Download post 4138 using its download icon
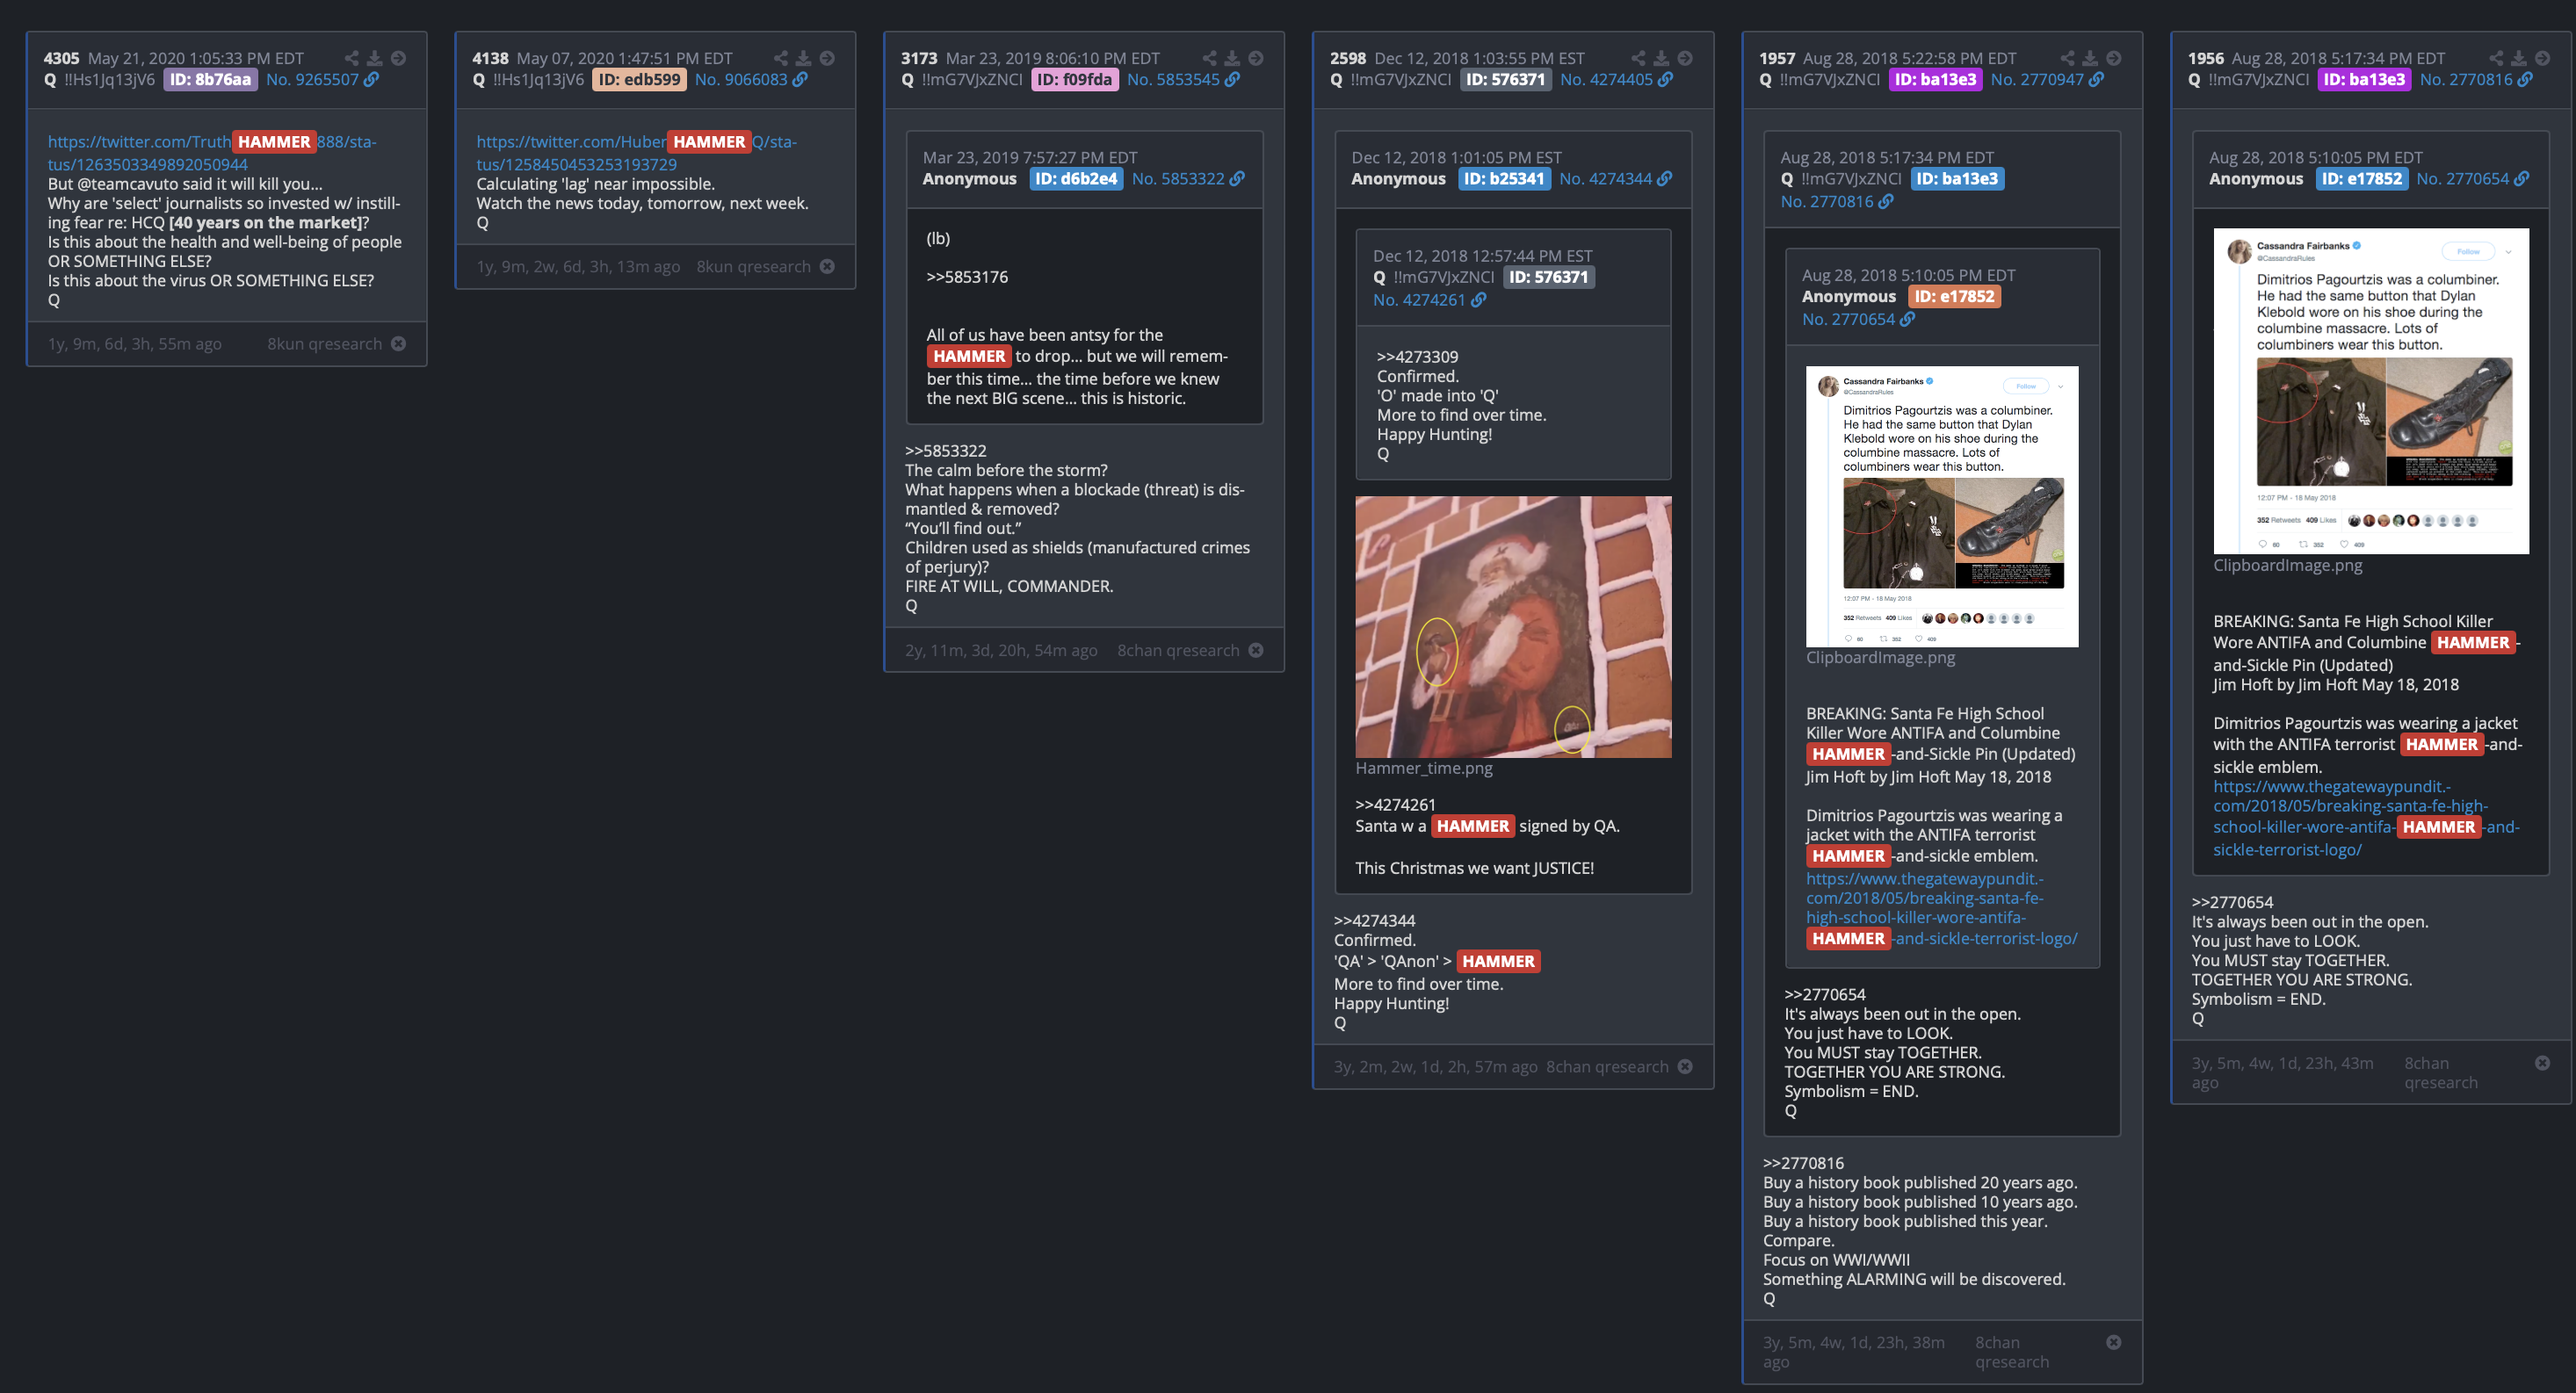Screen dimensions: 2576x1393 pos(803,58)
